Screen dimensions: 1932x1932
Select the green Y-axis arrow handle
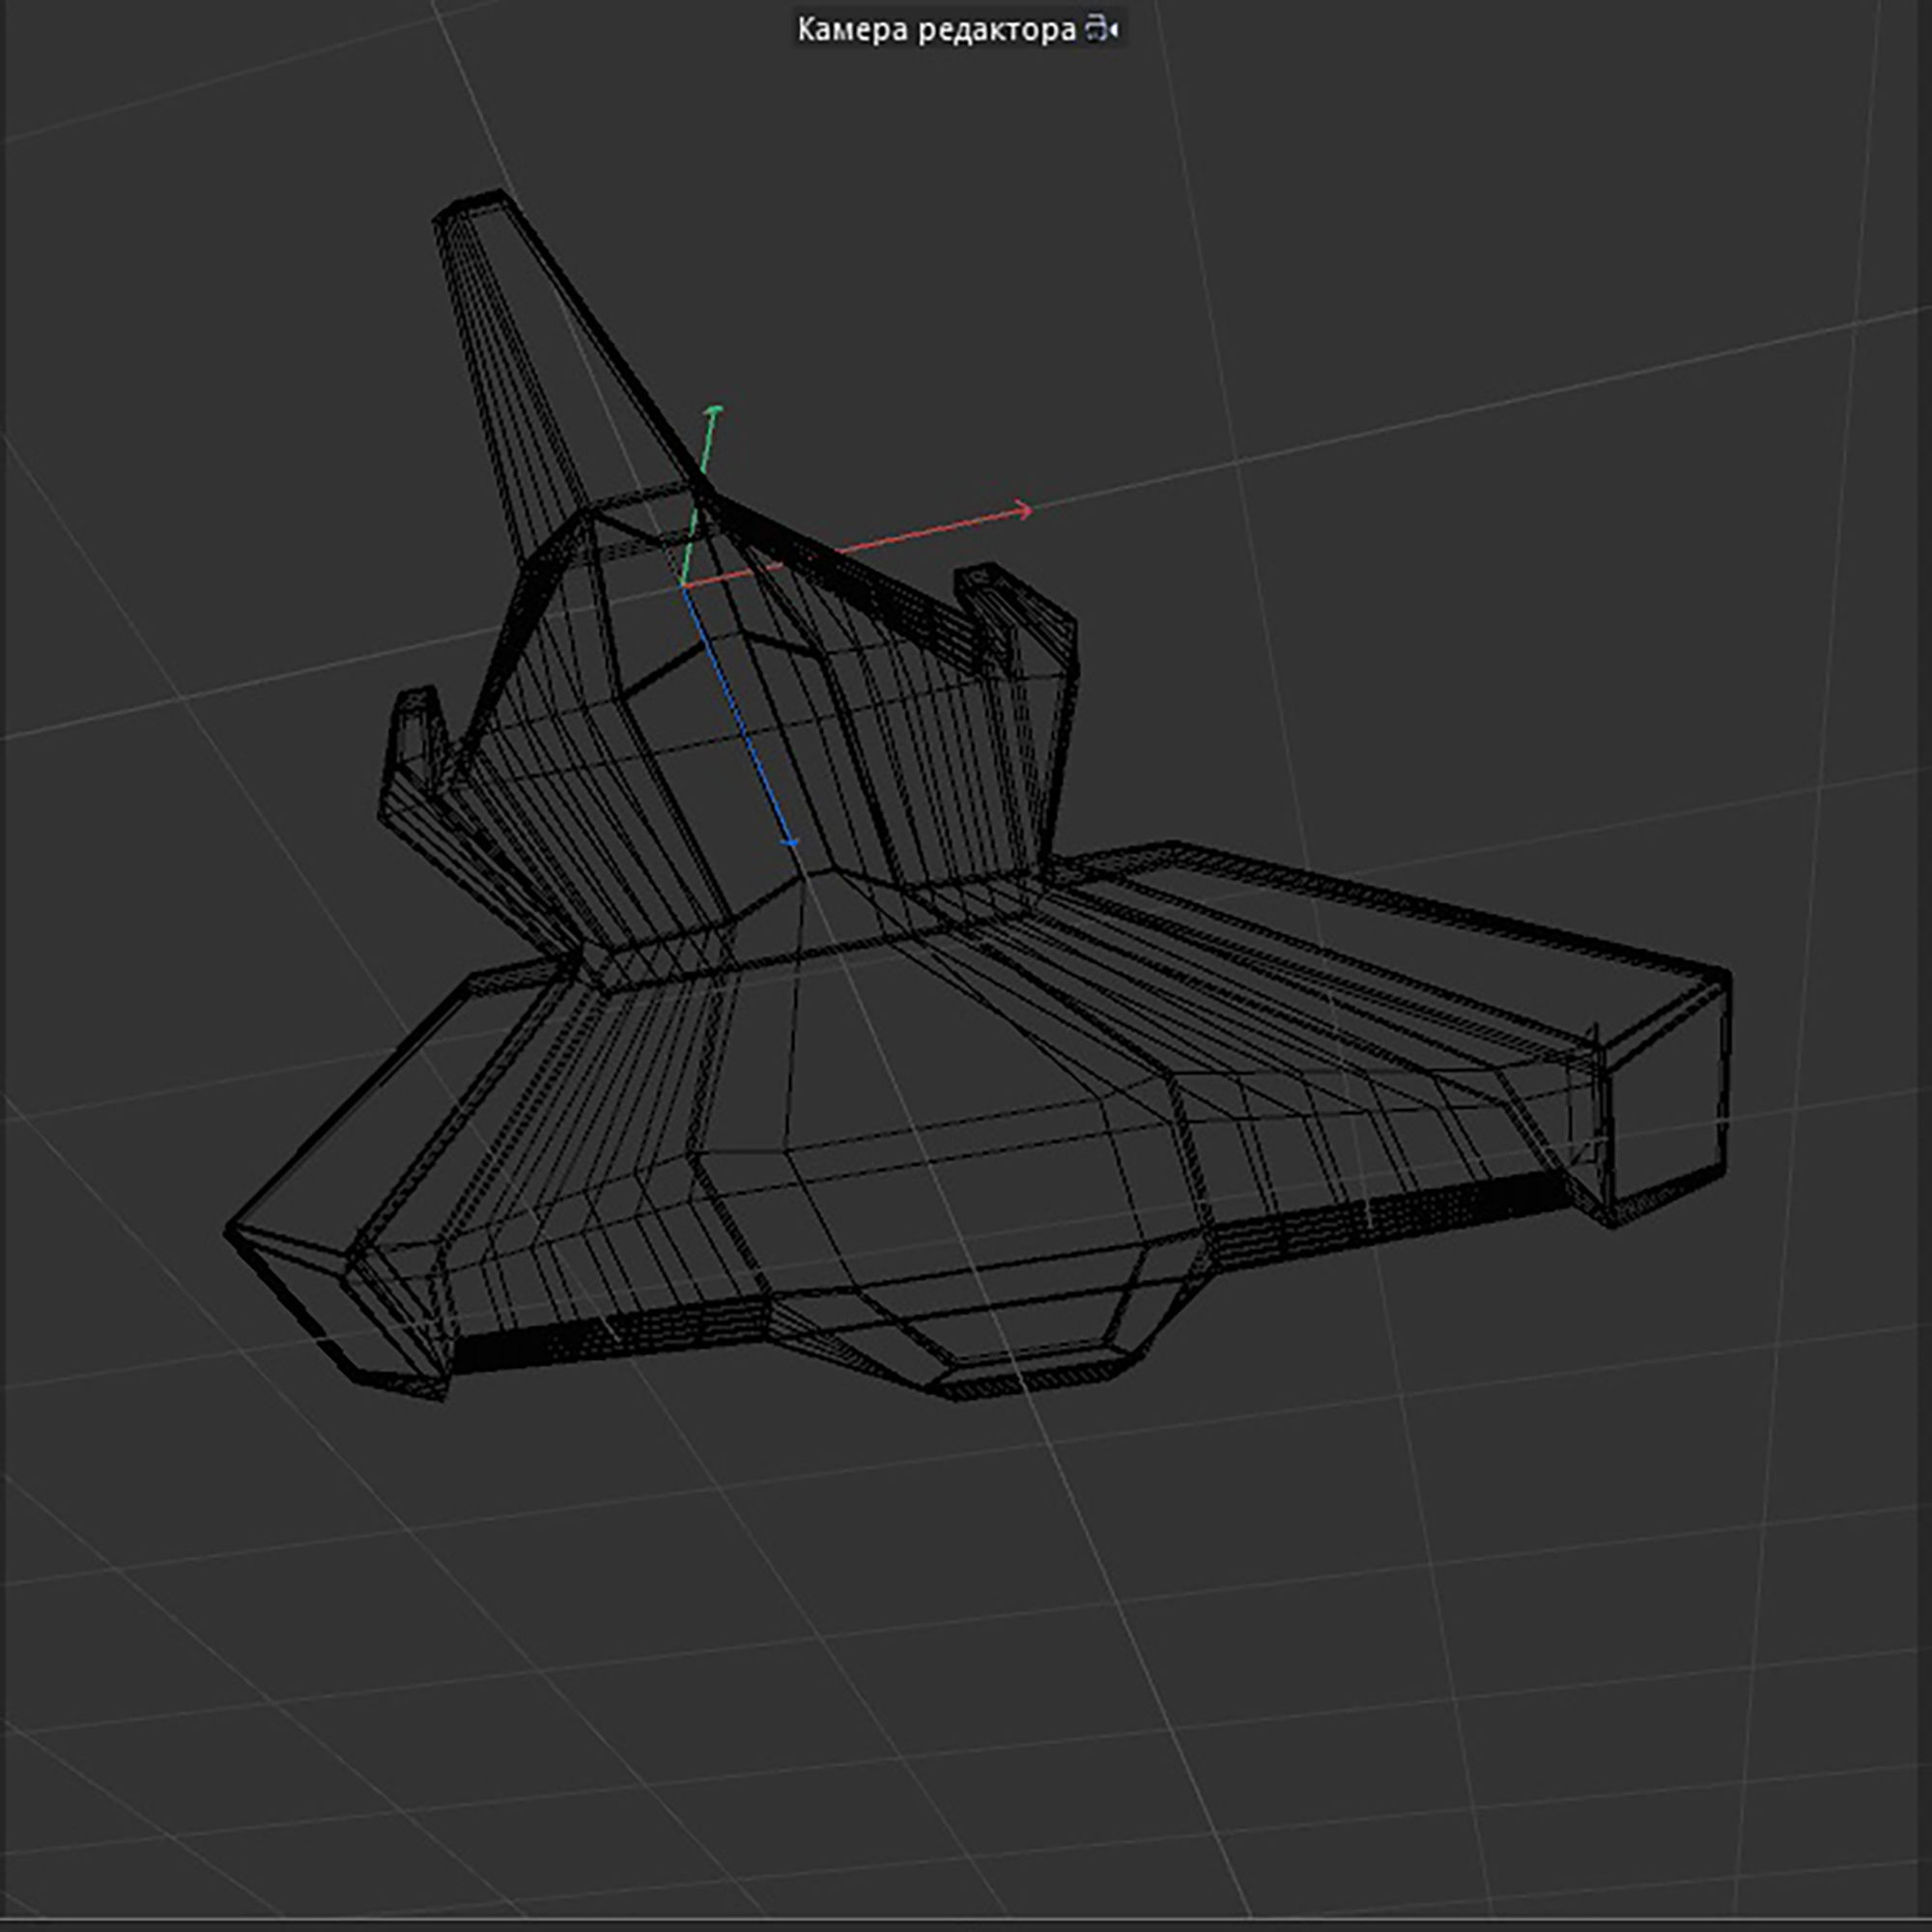[713, 411]
